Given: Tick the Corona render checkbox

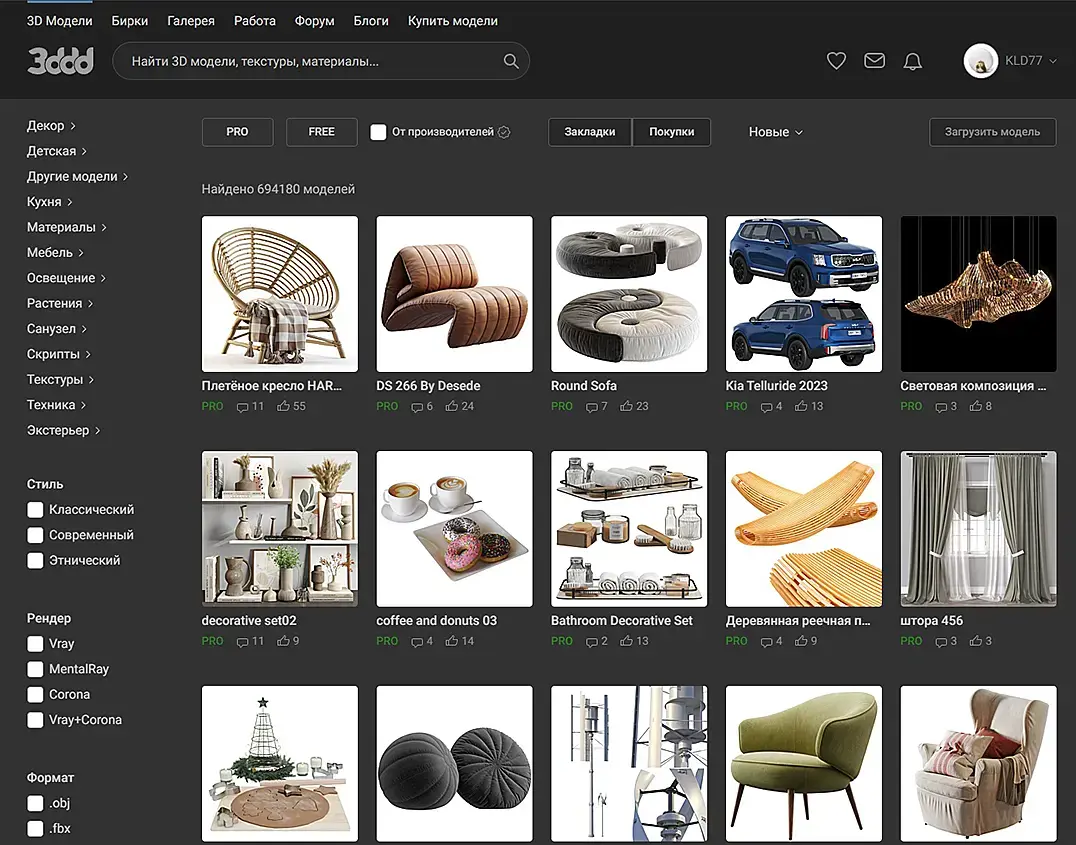Looking at the screenshot, I should pyautogui.click(x=35, y=695).
